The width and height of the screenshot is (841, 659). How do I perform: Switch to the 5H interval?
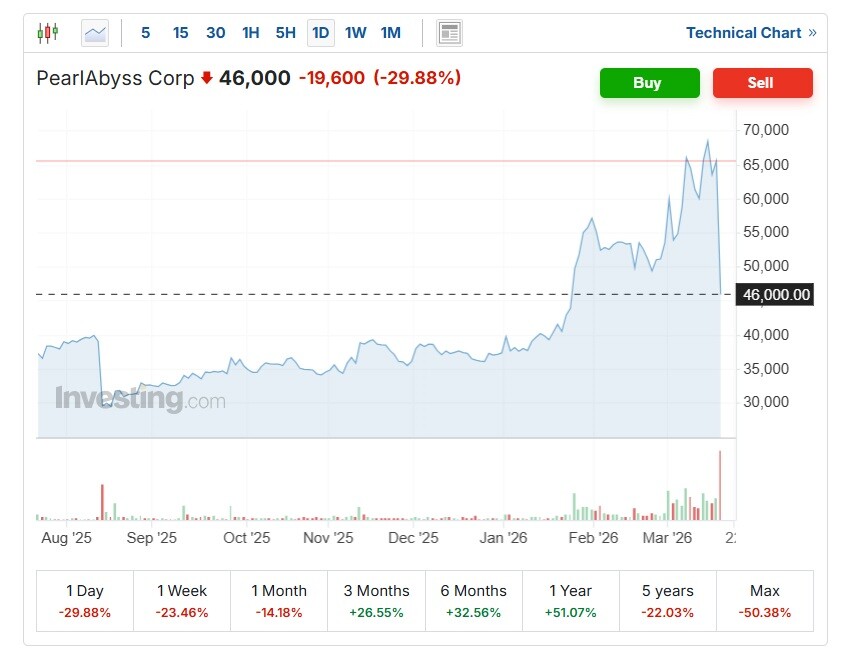coord(285,32)
